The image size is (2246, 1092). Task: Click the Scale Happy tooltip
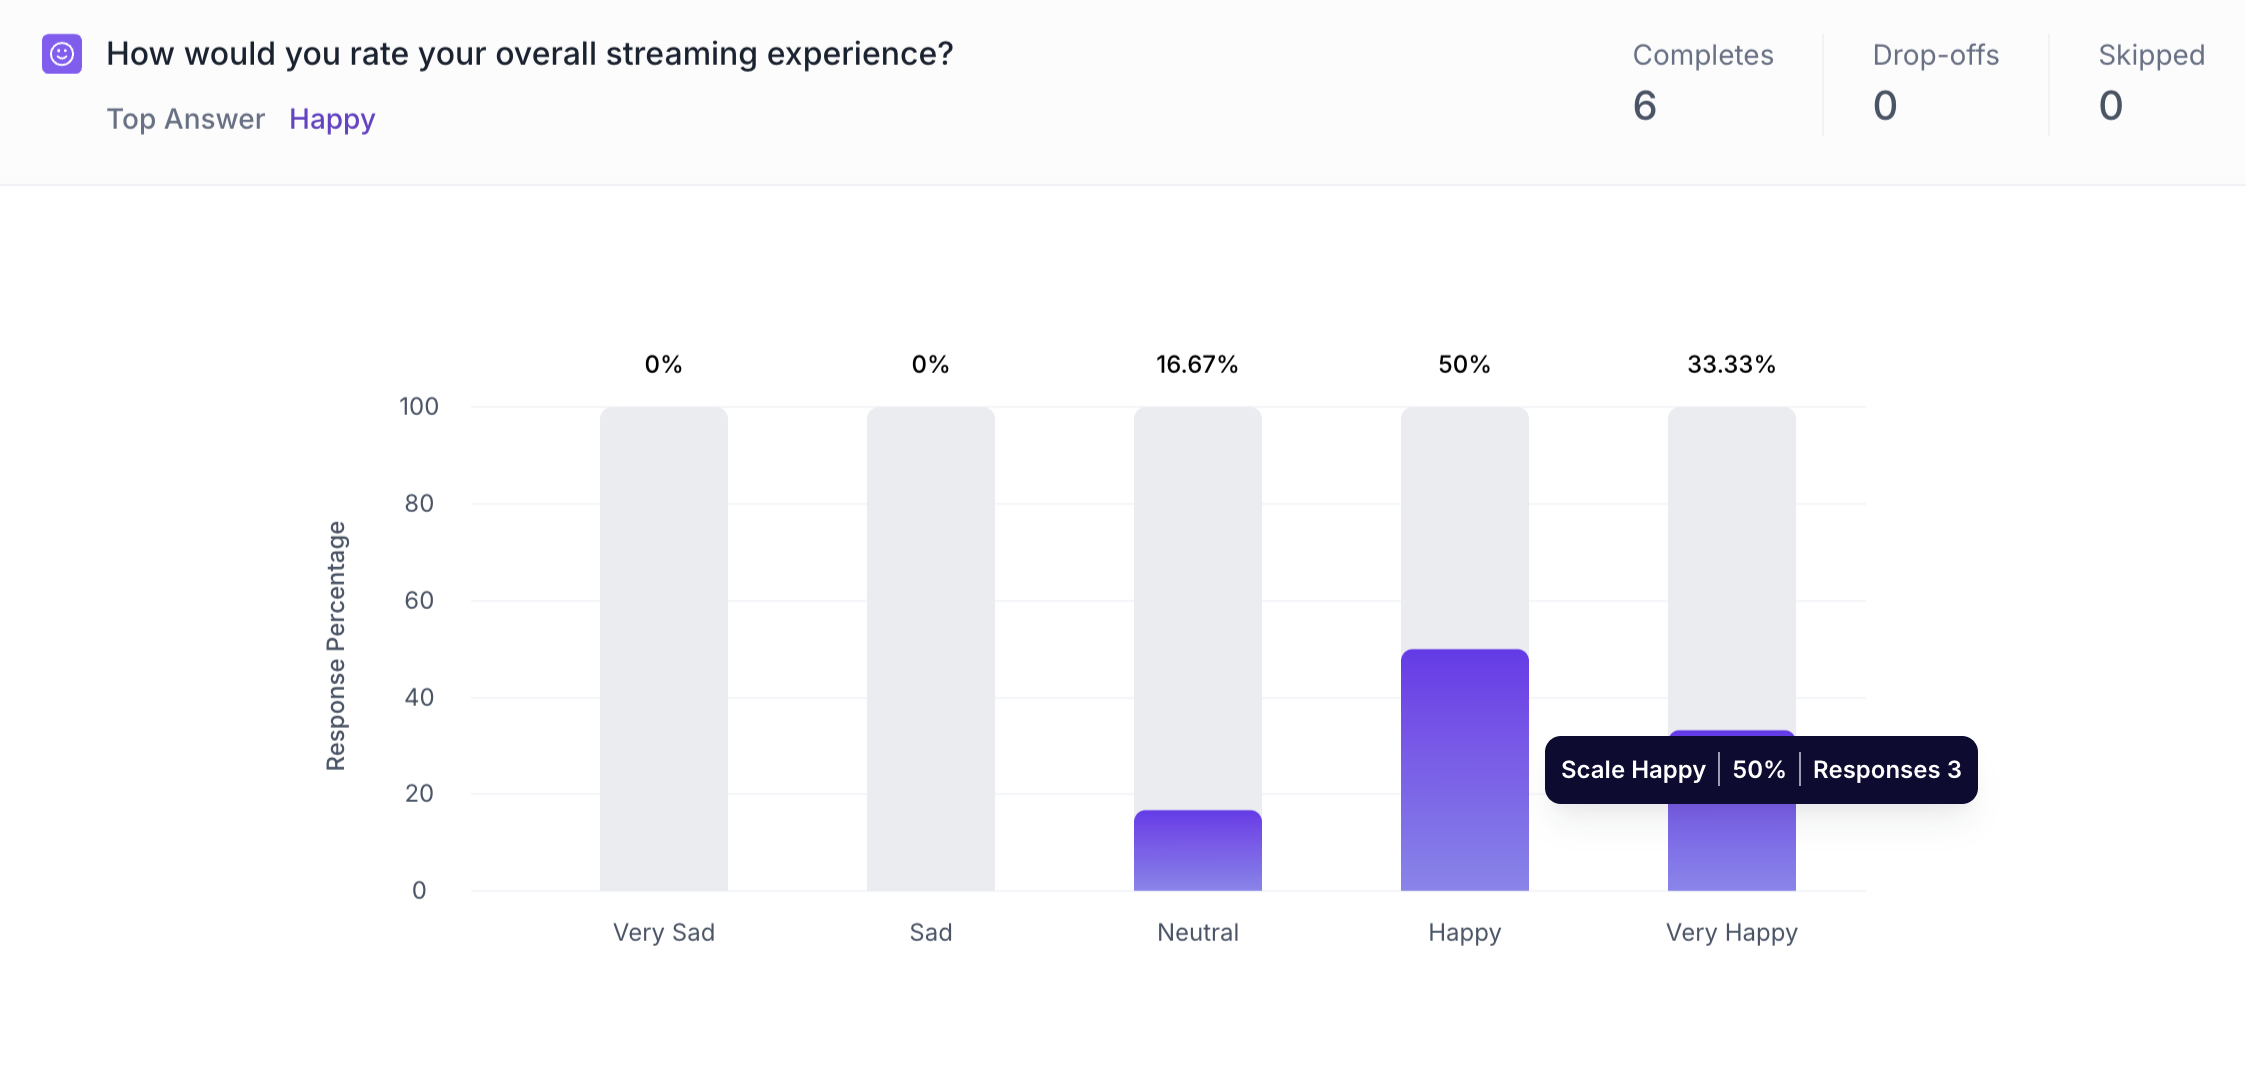pos(1760,770)
